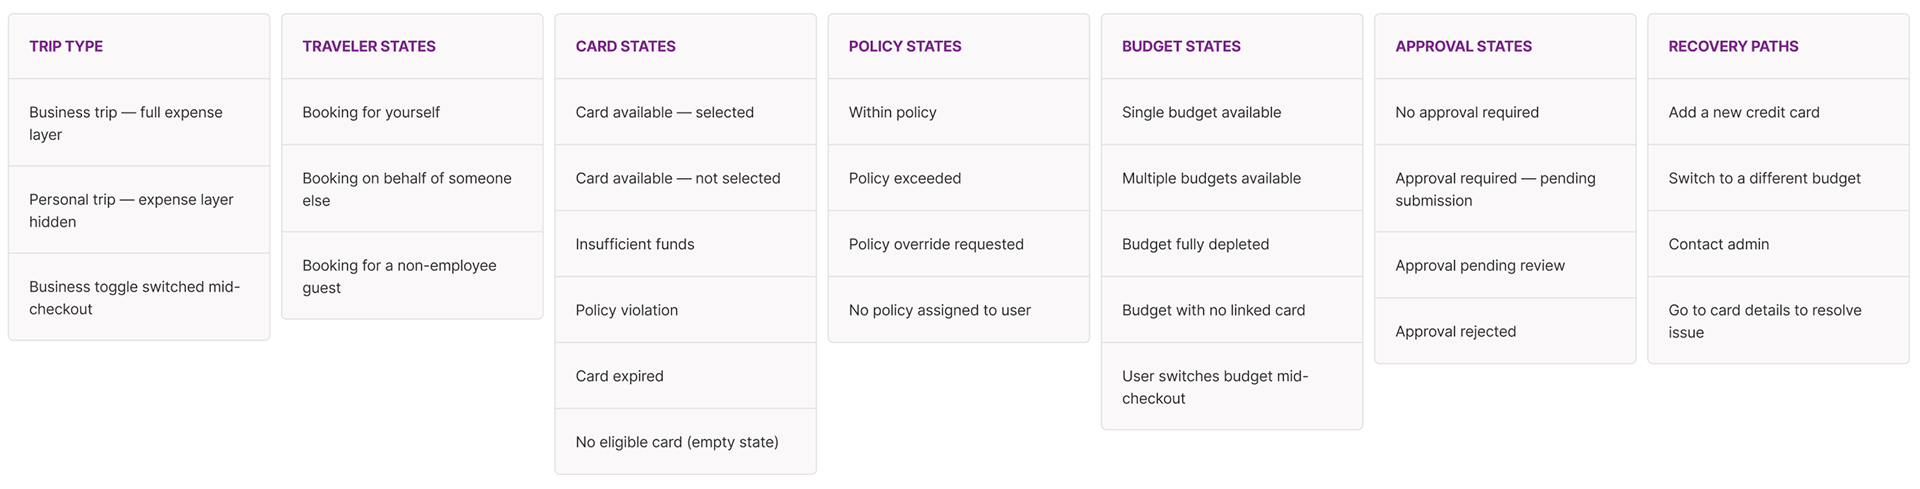Viewport: 1920px width, 489px height.
Task: Select Booking for yourself item
Action: [x=412, y=112]
